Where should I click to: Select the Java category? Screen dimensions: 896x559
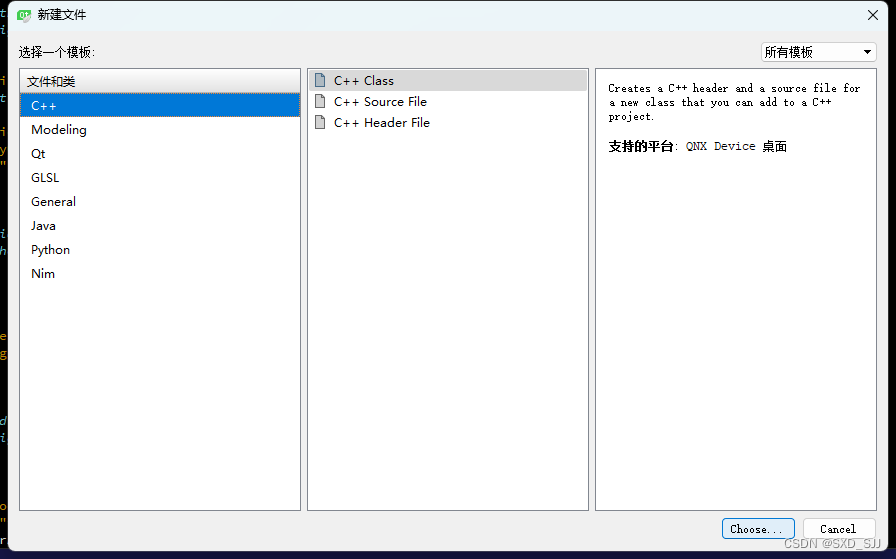(x=160, y=226)
